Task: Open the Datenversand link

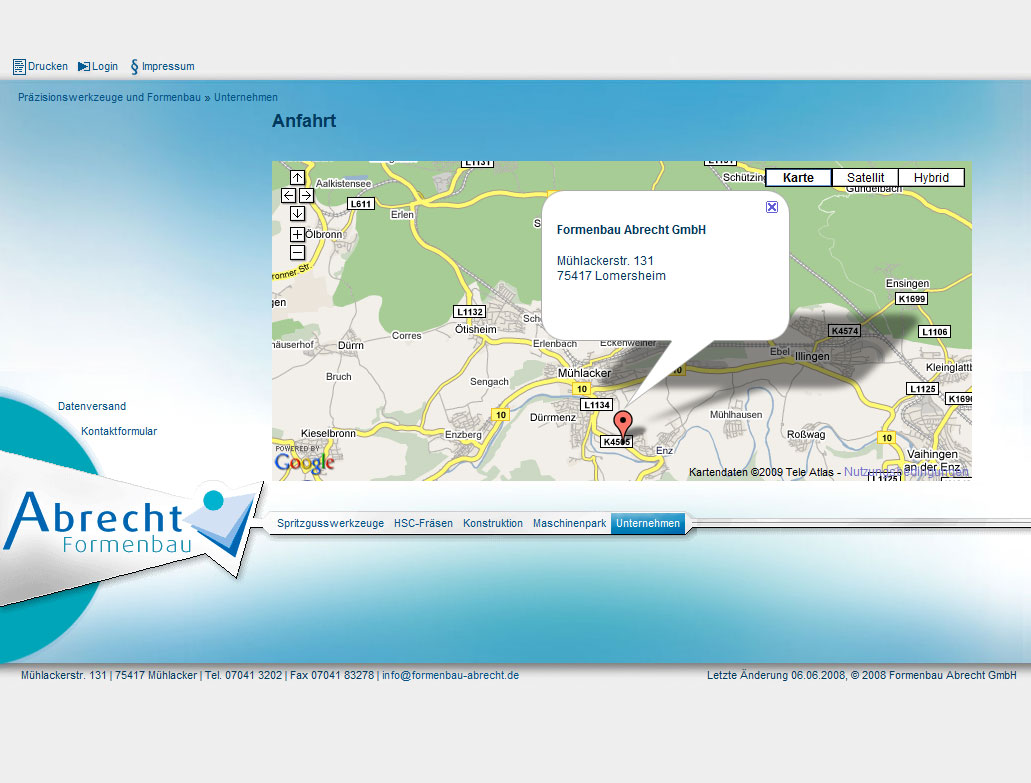Action: (92, 406)
